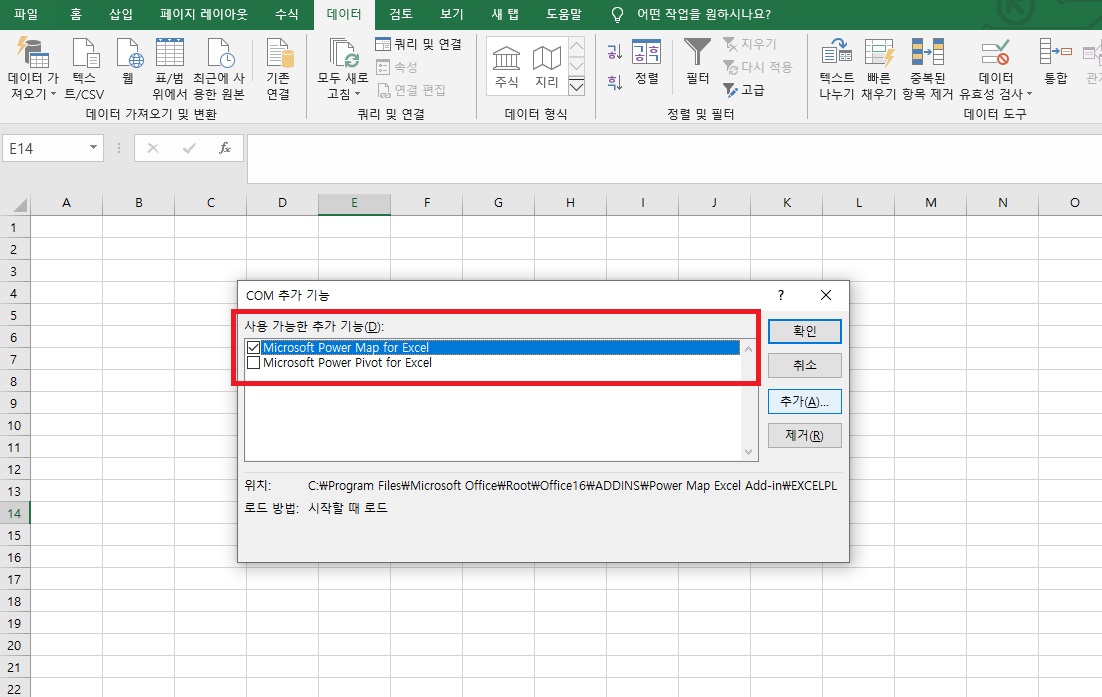Click 다시 적용 filter option
1102x697 pixels.
coord(758,67)
